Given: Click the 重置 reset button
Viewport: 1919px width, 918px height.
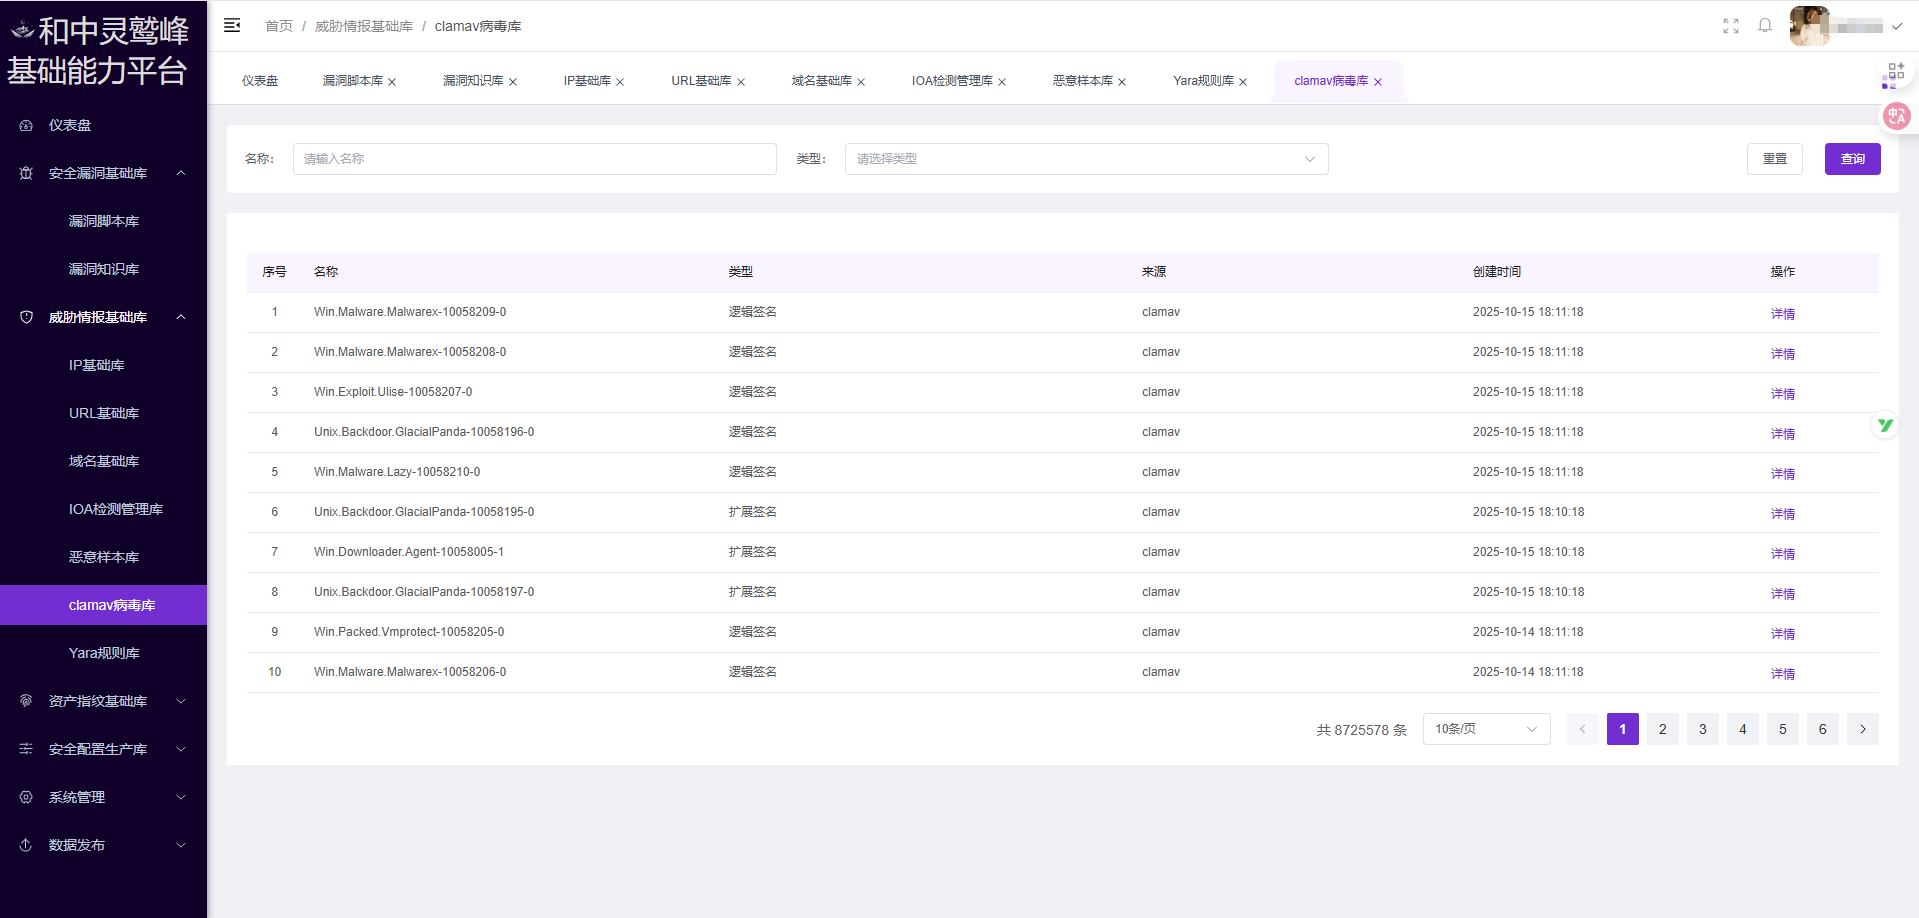Looking at the screenshot, I should pos(1774,159).
